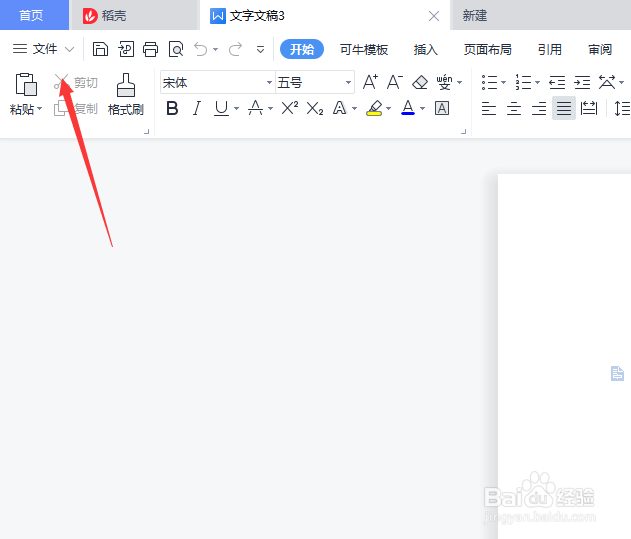Open the 页面布局 ribbon tab
631x539 pixels.
[x=487, y=50]
